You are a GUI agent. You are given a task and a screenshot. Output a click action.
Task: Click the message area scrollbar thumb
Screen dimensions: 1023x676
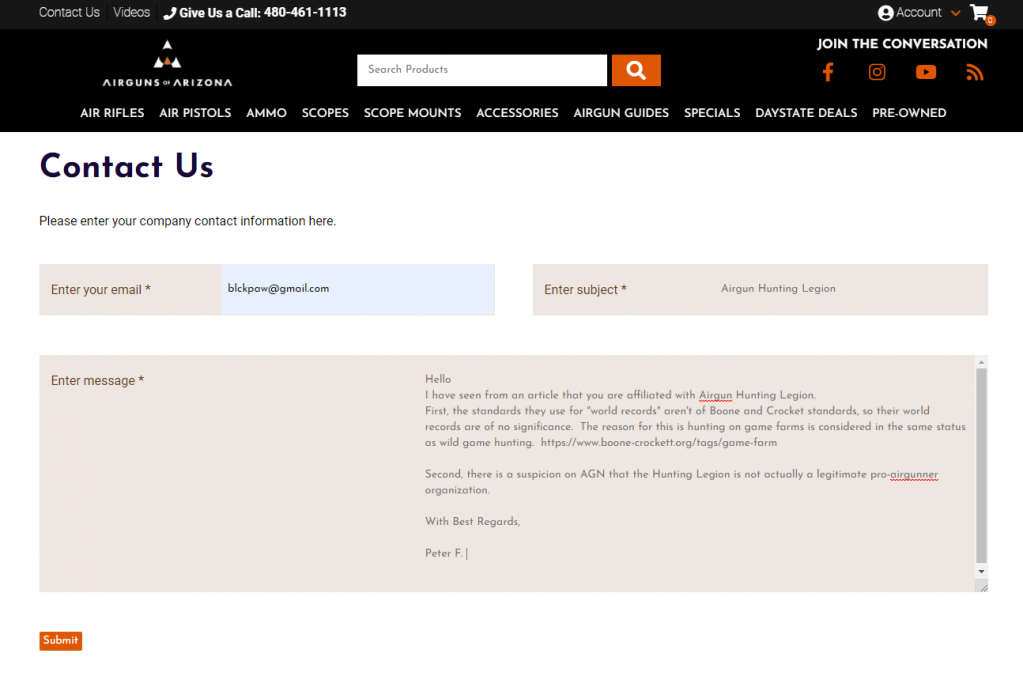(981, 465)
